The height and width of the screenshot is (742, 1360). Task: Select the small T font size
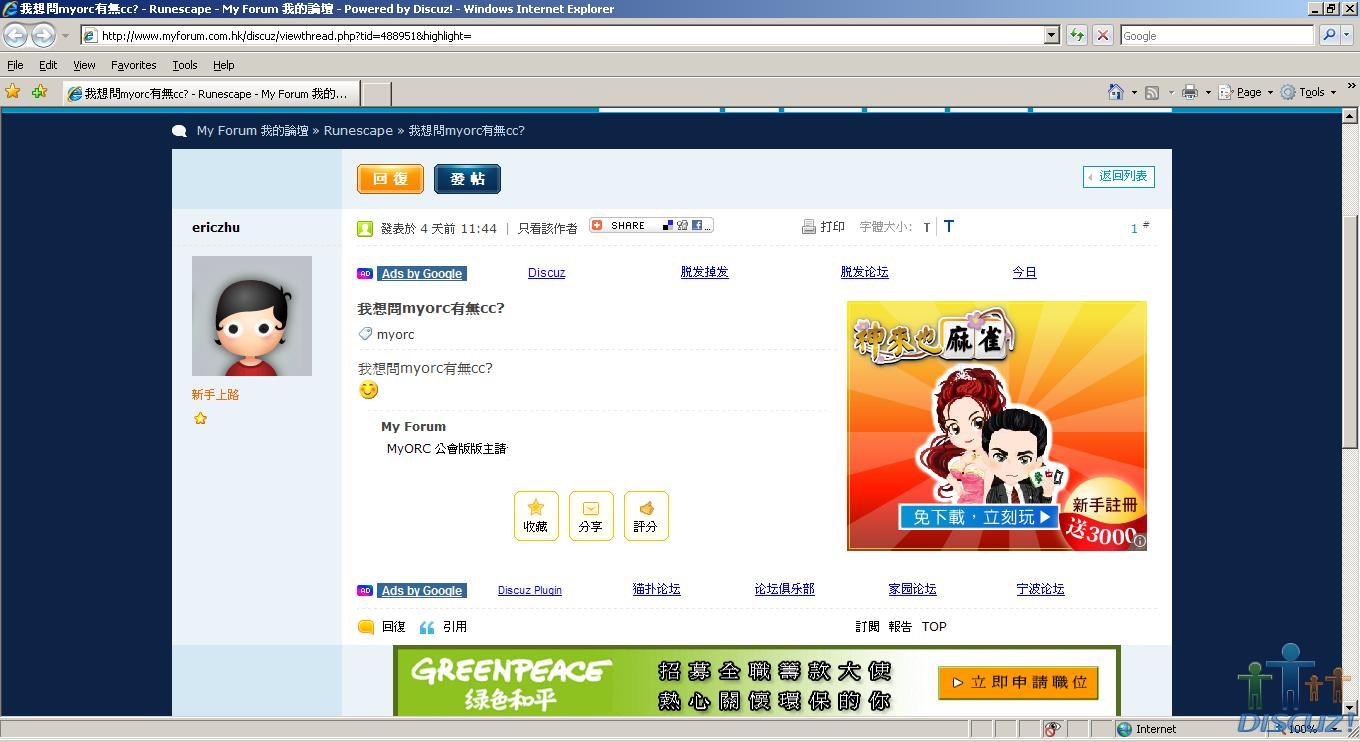pyautogui.click(x=926, y=228)
